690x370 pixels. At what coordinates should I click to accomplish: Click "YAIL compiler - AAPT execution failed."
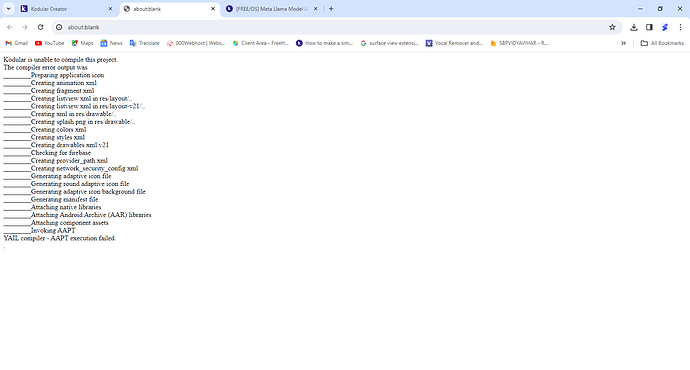coord(59,238)
